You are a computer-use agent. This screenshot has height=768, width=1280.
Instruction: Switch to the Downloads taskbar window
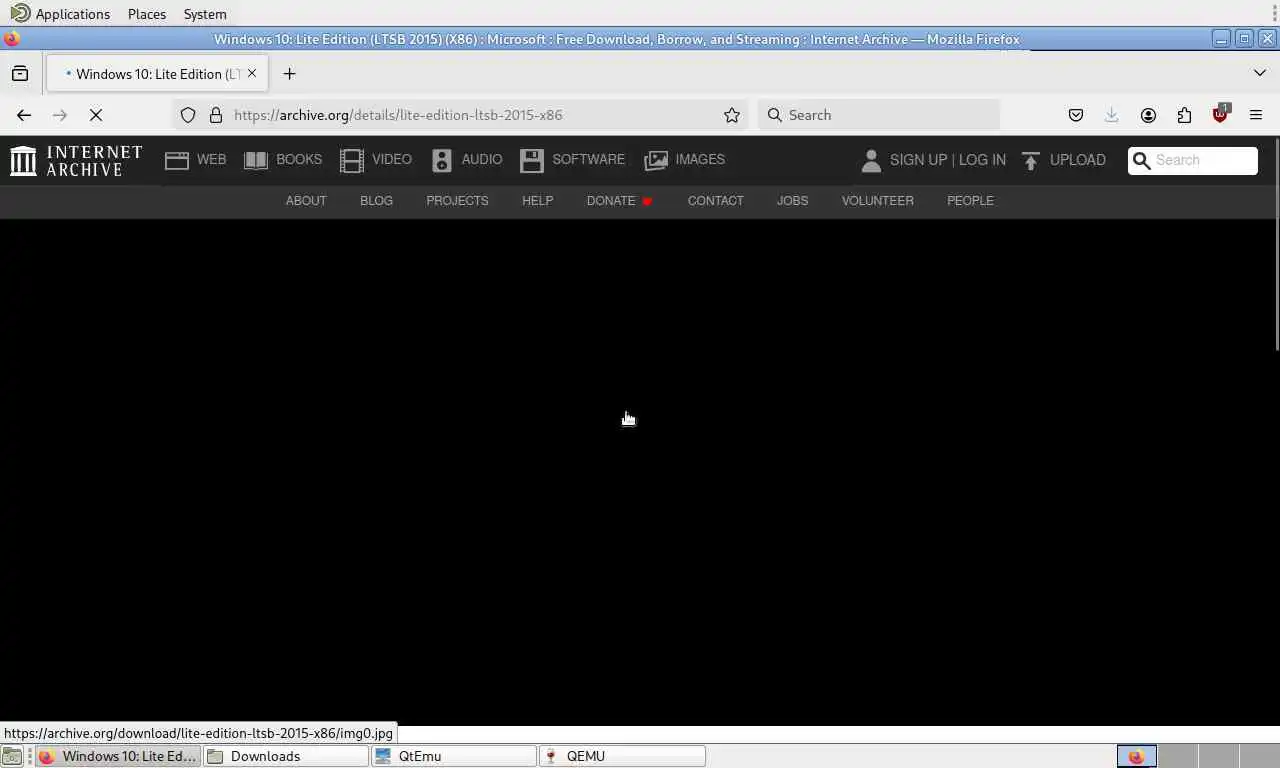tap(286, 756)
